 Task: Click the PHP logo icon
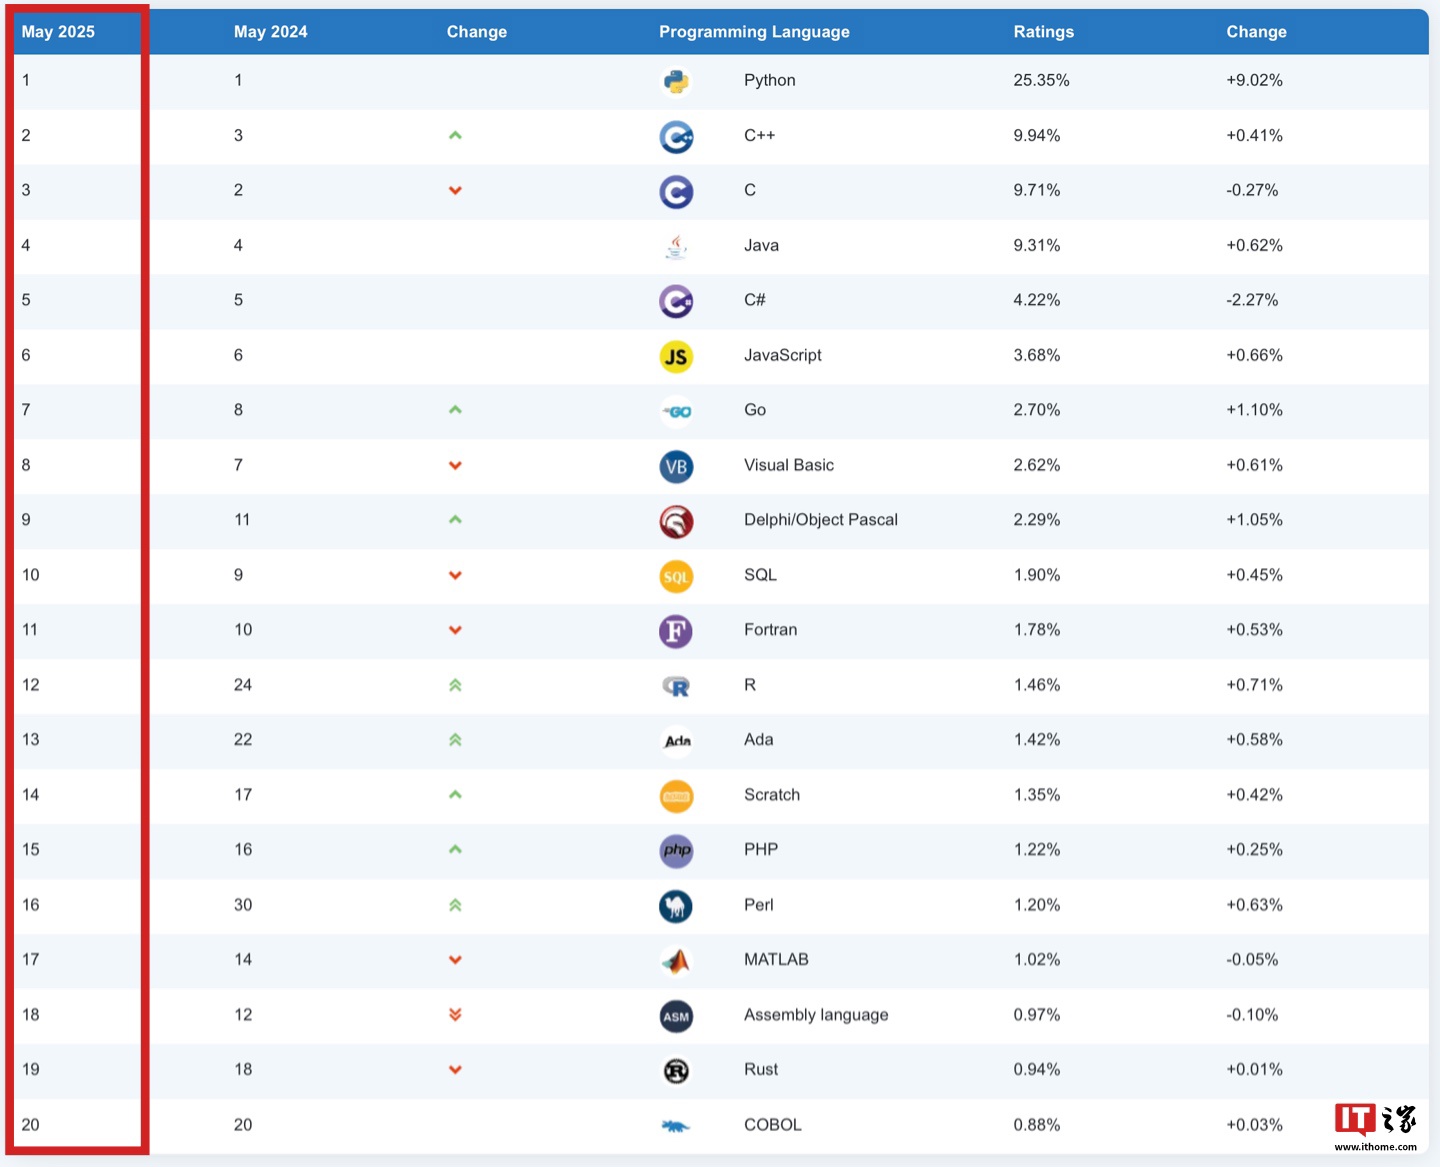click(x=676, y=850)
